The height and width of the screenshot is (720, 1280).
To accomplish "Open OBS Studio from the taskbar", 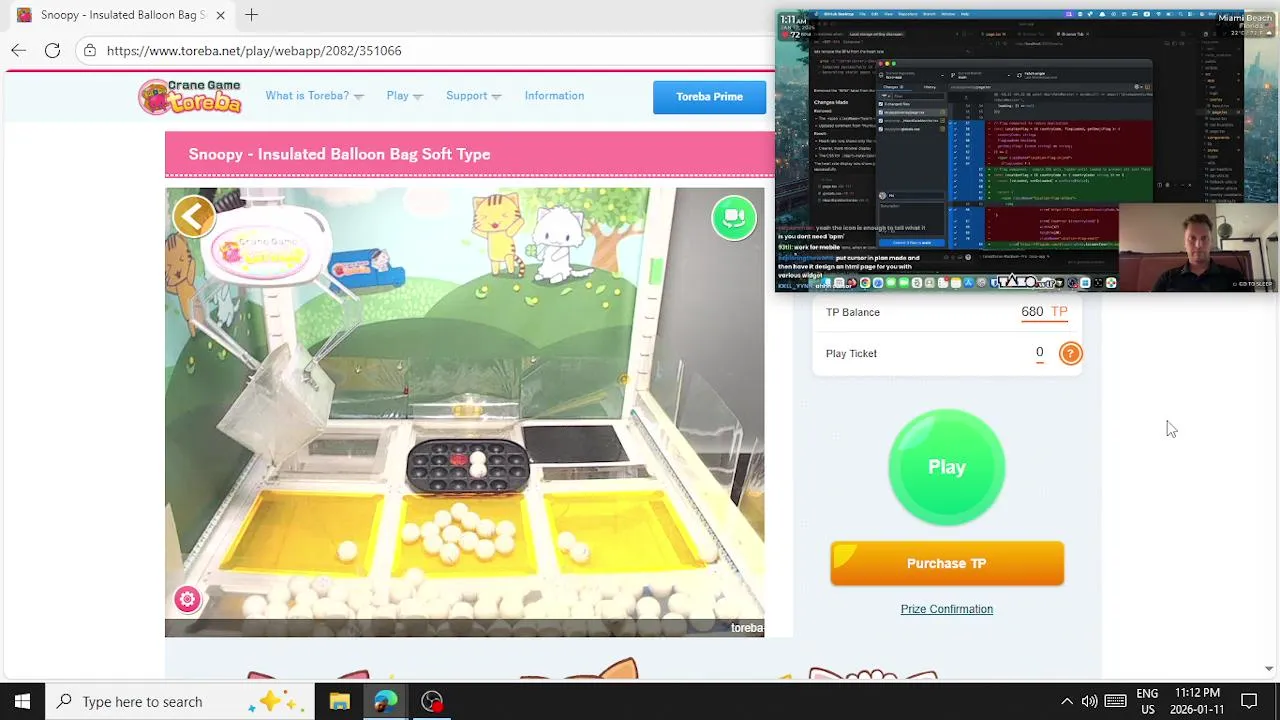I will point(432,701).
